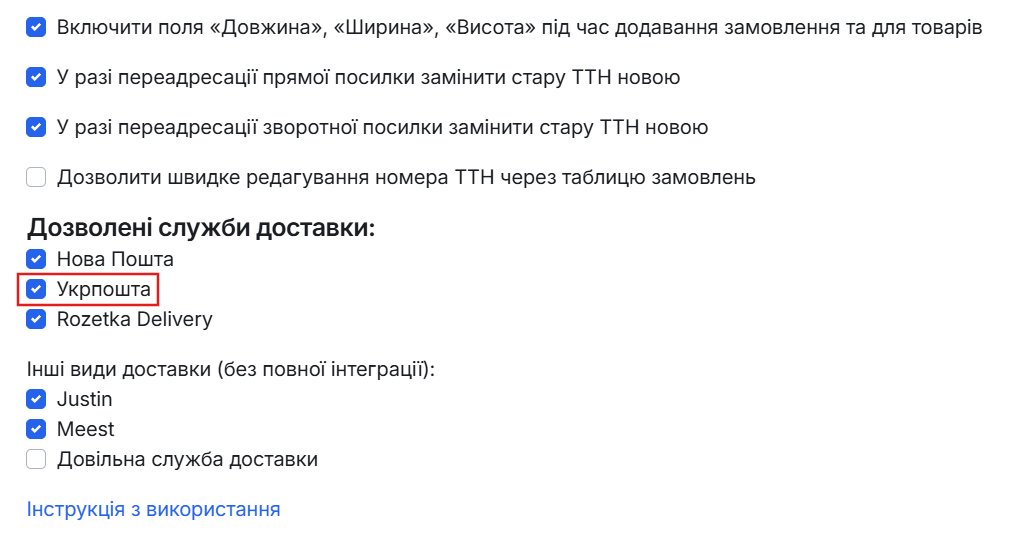Click the Включити поля label text
1015x538 pixels.
(x=520, y=28)
